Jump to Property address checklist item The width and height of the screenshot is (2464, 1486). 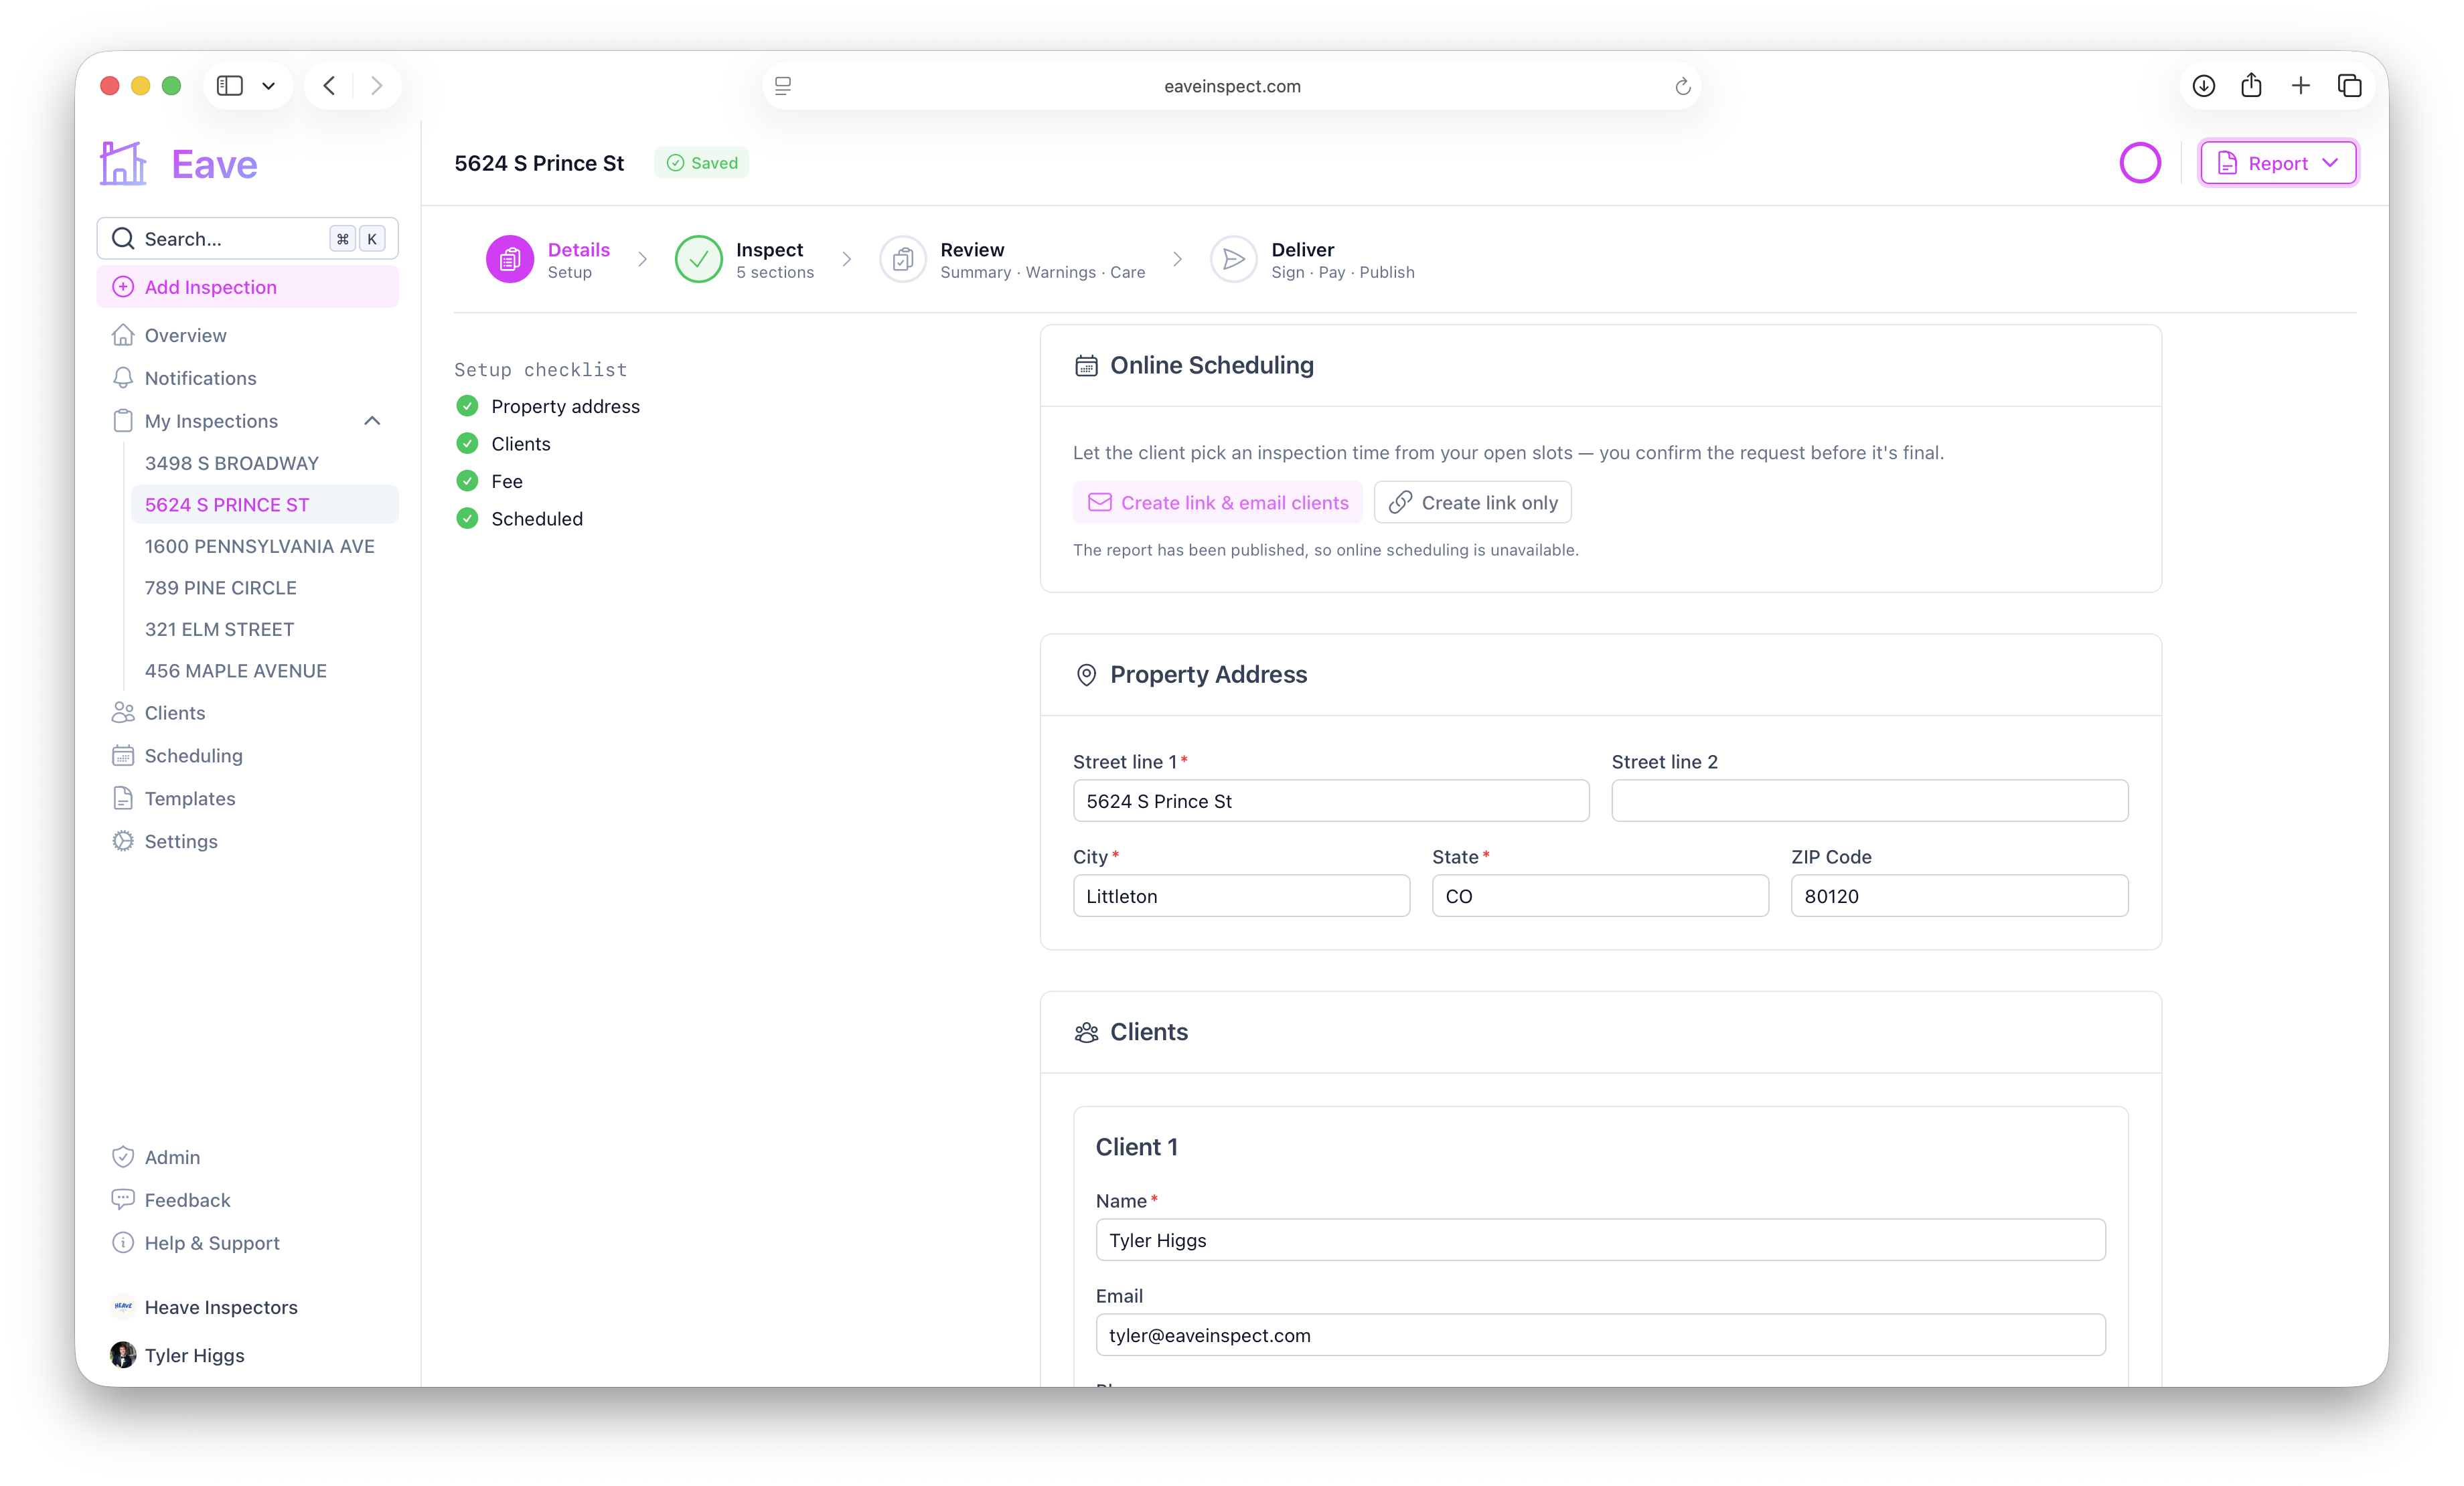click(x=548, y=406)
